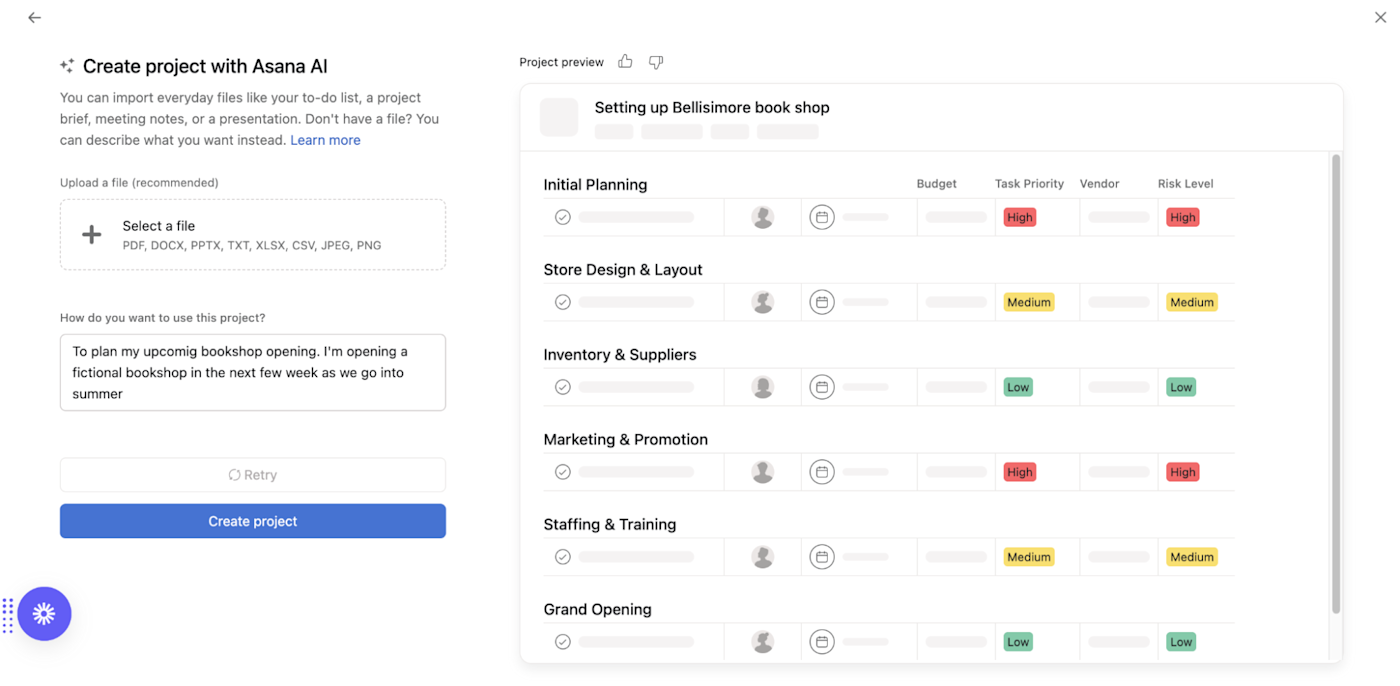This screenshot has height=686, width=1400.
Task: Click the Marketing & Promotion section heading
Action: (x=626, y=440)
